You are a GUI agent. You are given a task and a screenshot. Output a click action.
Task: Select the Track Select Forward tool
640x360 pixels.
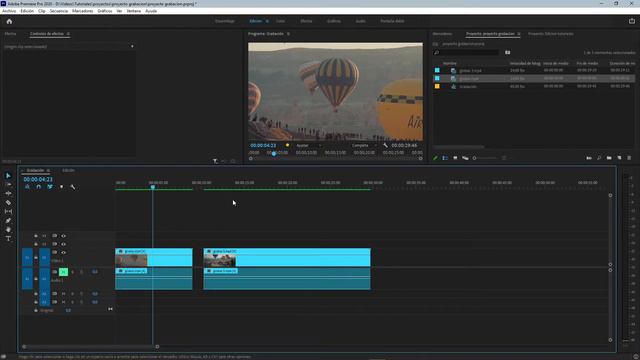[8, 184]
